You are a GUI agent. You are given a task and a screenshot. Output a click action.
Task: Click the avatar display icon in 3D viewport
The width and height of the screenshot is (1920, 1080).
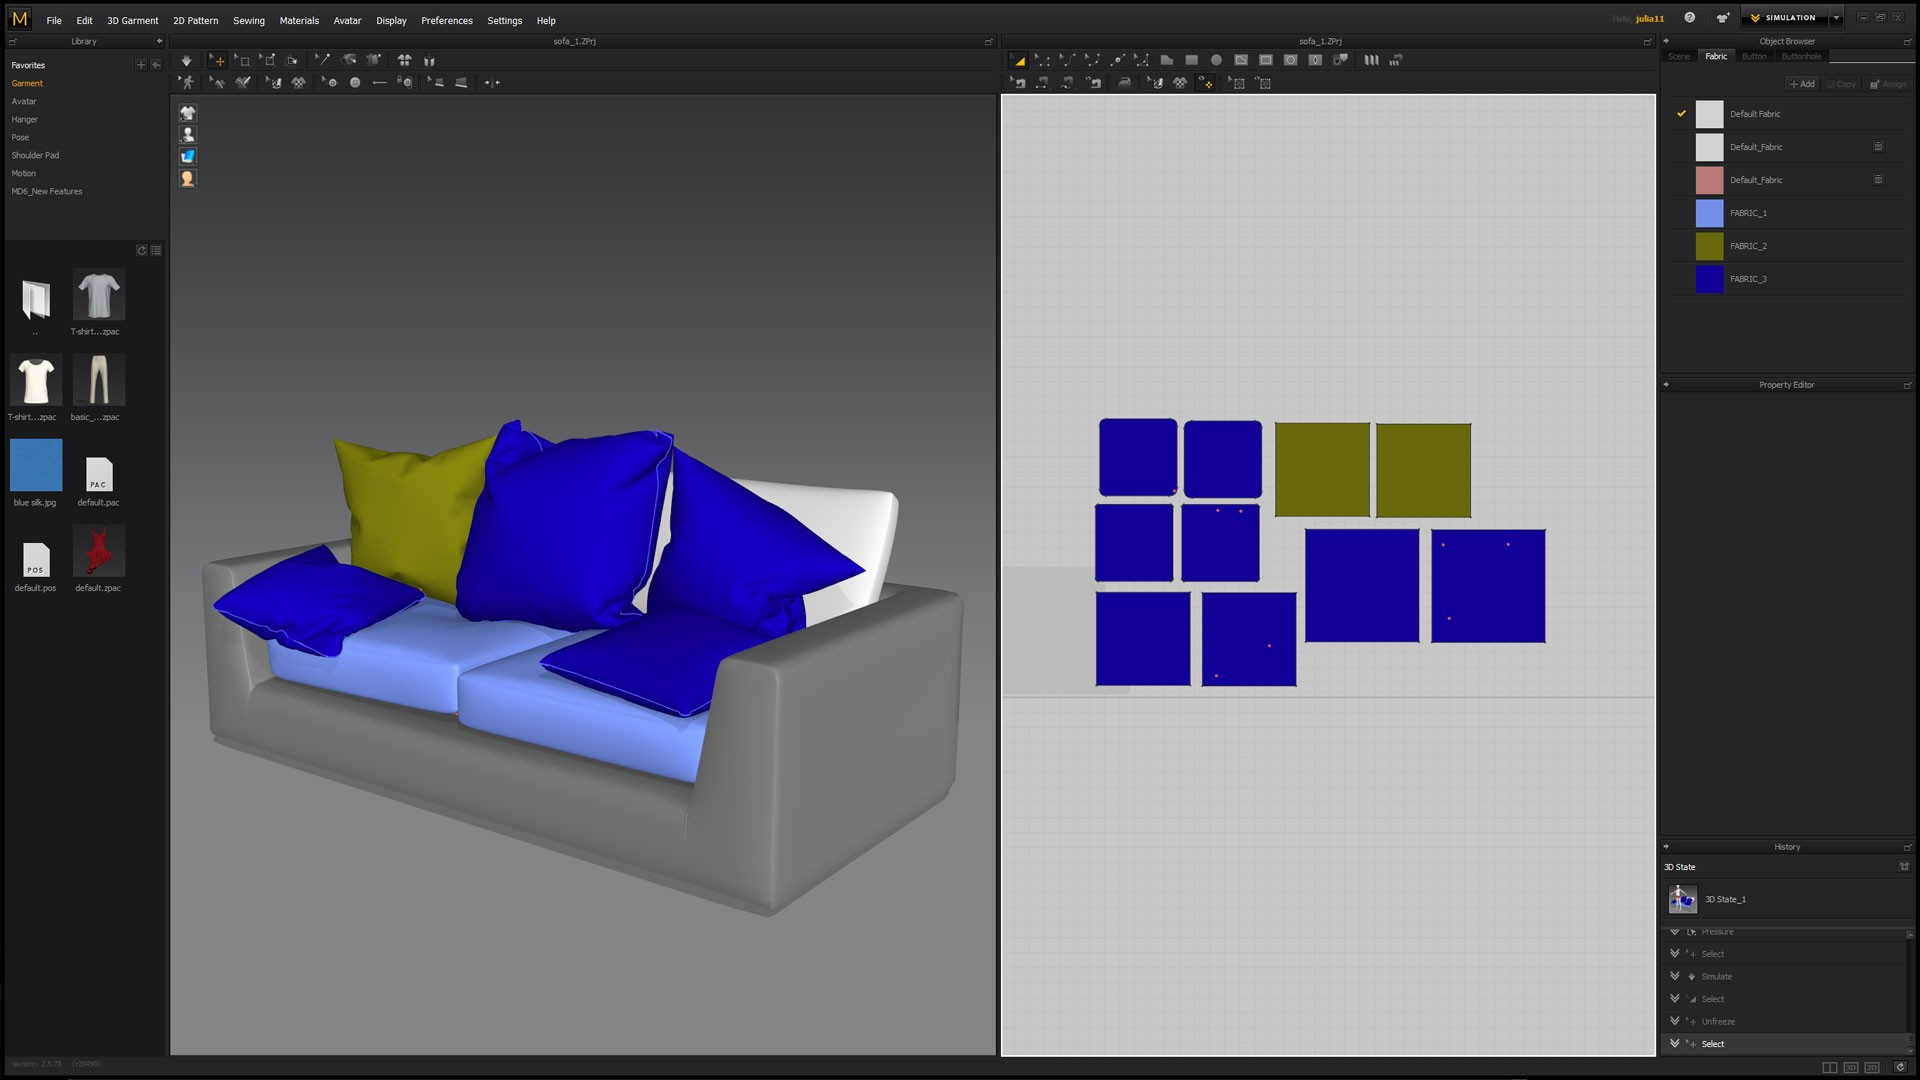[187, 135]
